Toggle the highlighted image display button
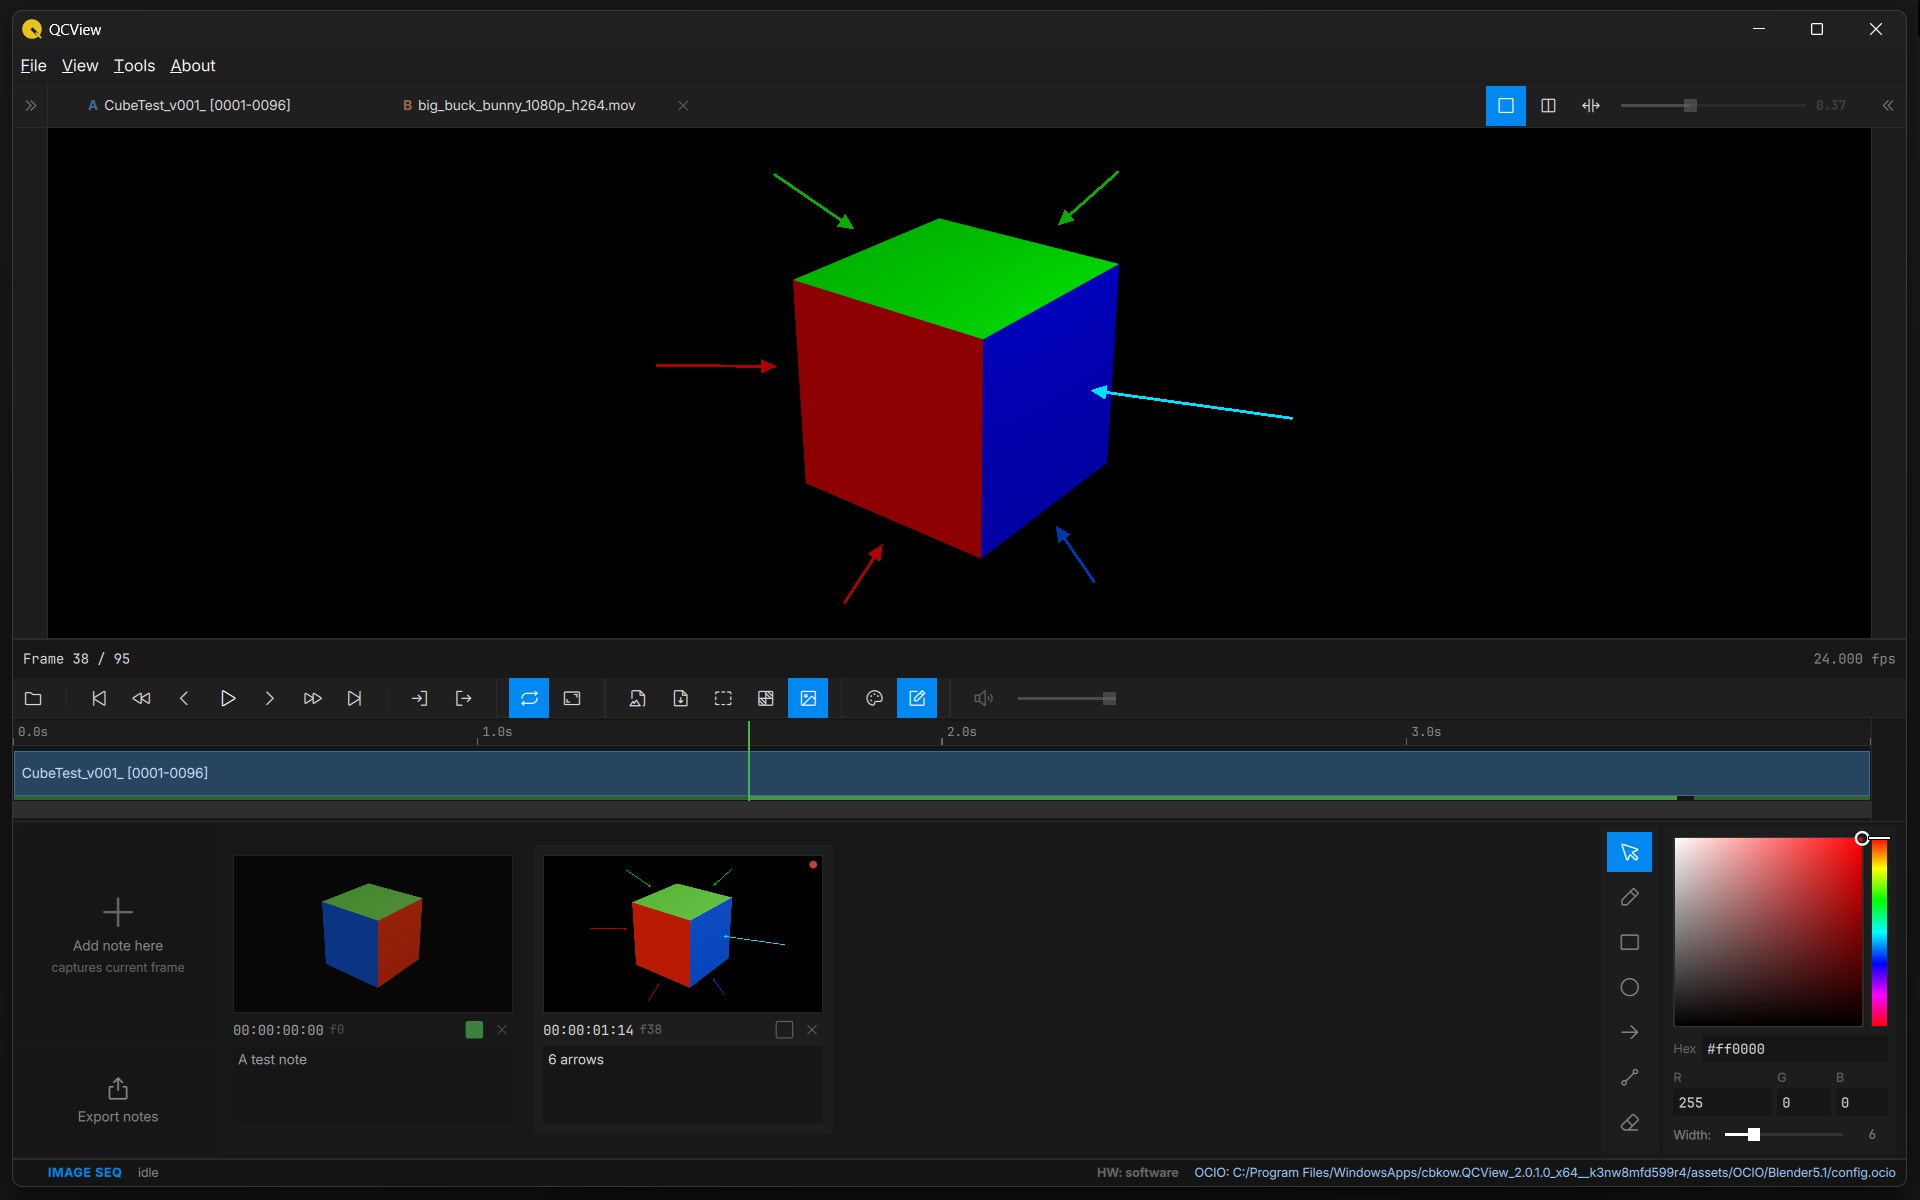The width and height of the screenshot is (1920, 1200). tap(808, 698)
